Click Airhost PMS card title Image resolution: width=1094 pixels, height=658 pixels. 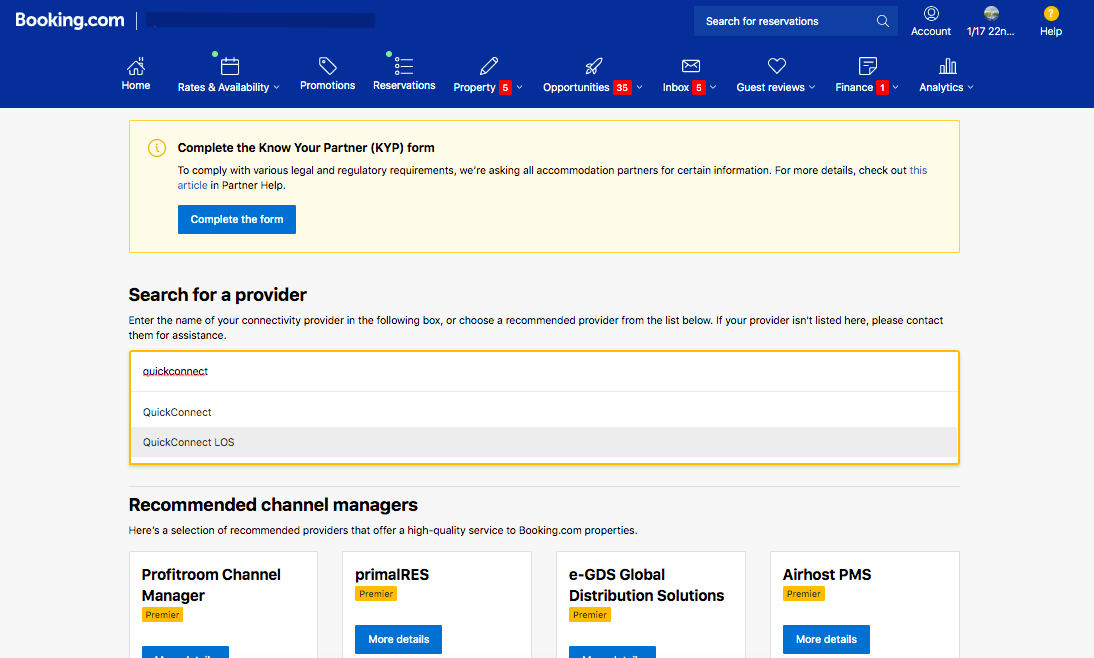click(x=827, y=574)
